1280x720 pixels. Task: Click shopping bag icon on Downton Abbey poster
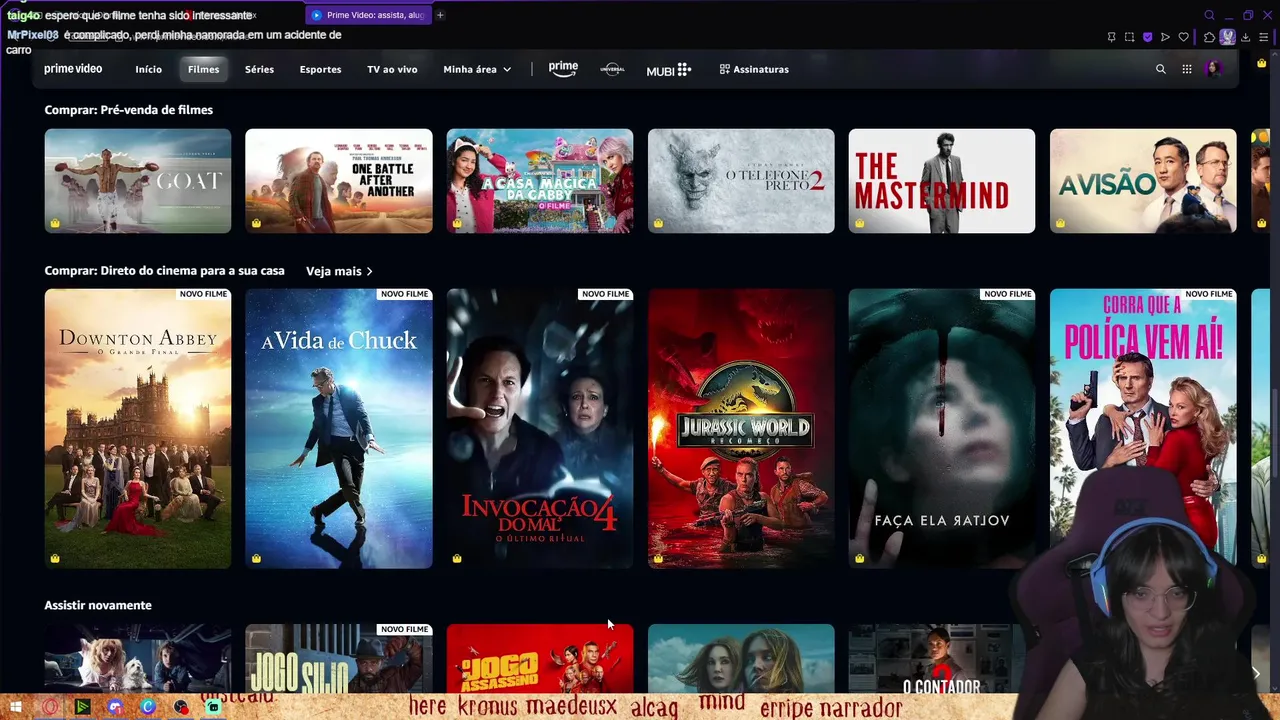point(55,559)
